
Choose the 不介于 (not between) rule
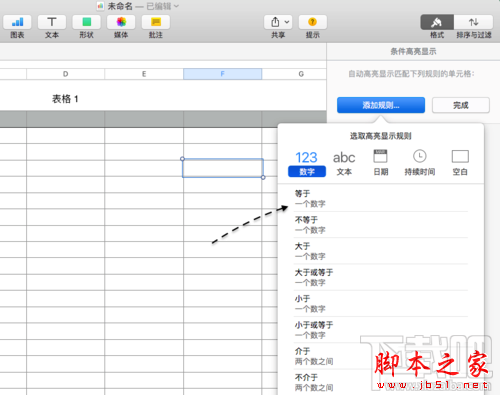381,382
